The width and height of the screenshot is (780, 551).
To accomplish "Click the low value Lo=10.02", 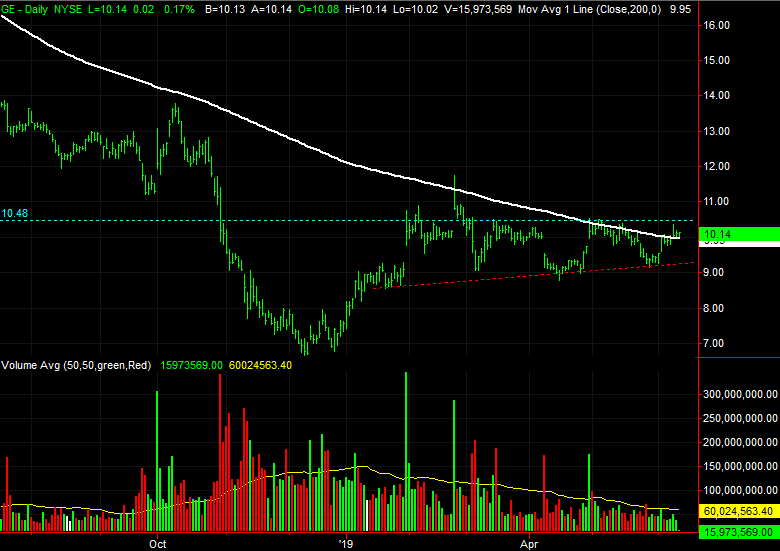I will (x=415, y=9).
